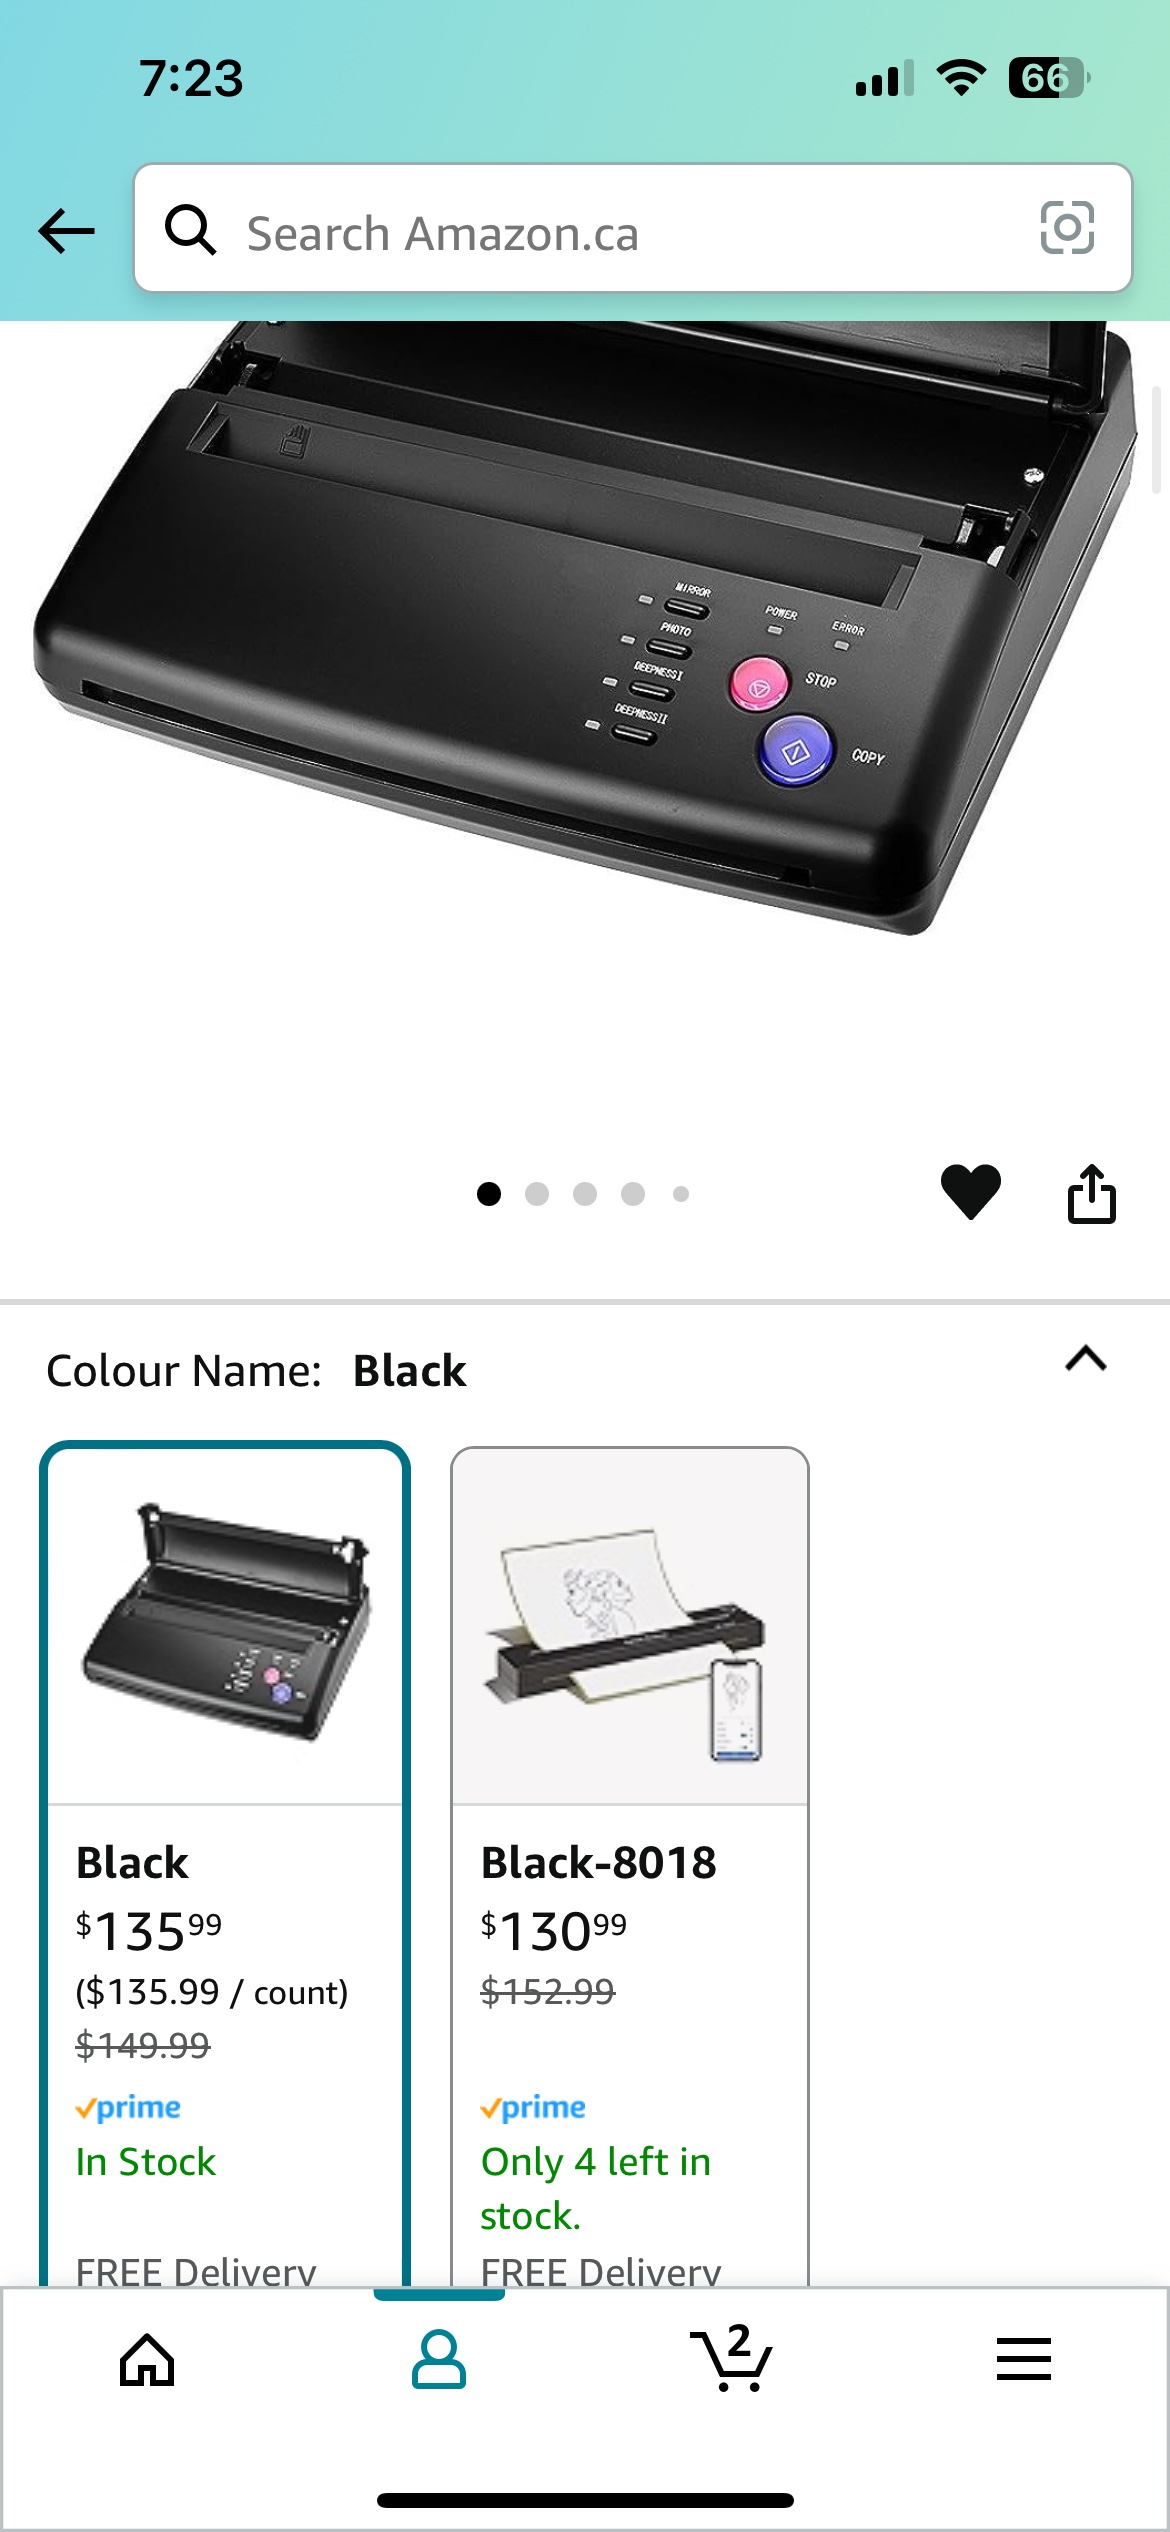
Task: Tap the $130.99 price for Black-8018
Action: tap(554, 1930)
